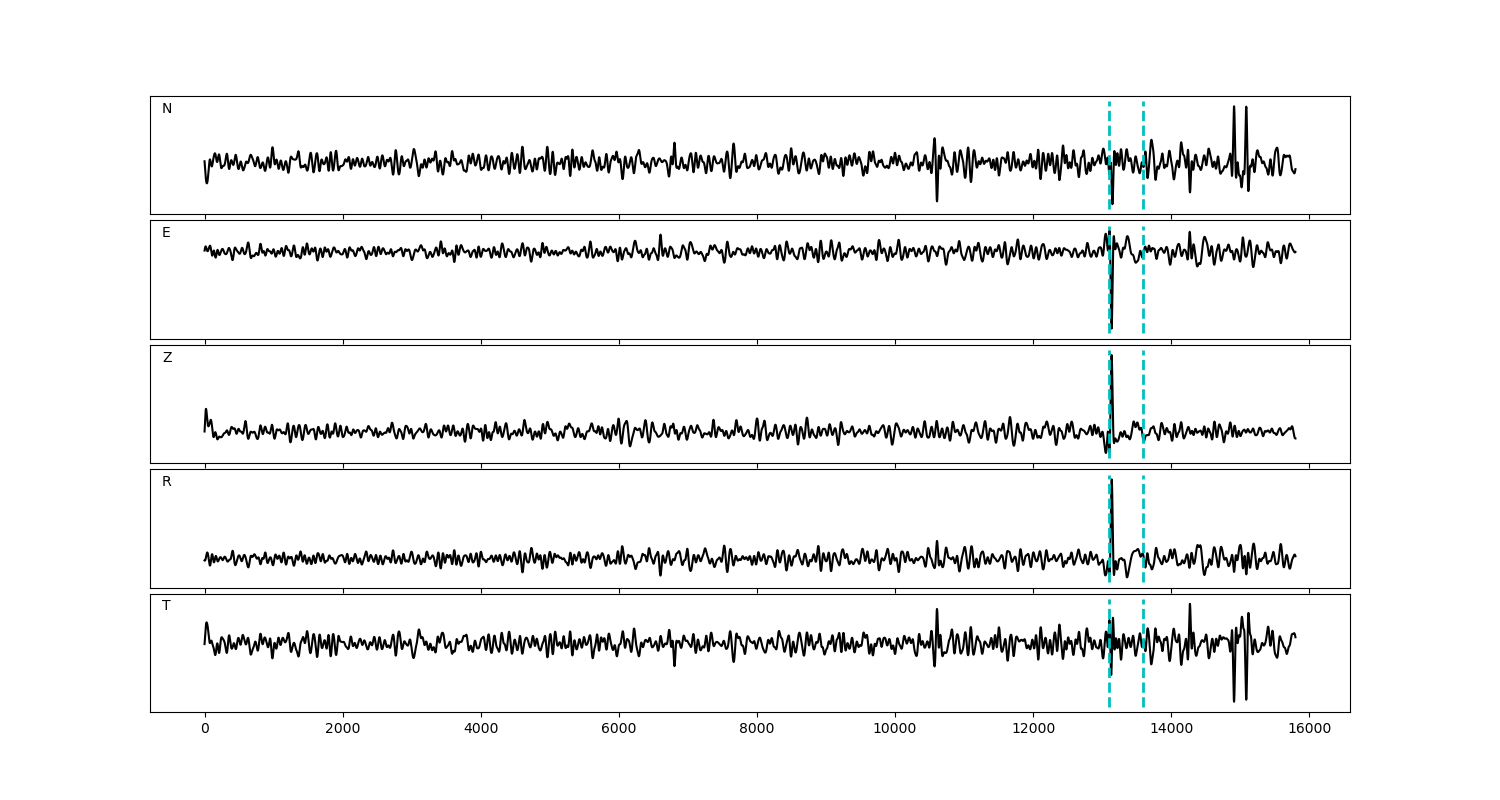This screenshot has height=800, width=1500.
Task: Click the E channel label
Action: pyautogui.click(x=166, y=233)
